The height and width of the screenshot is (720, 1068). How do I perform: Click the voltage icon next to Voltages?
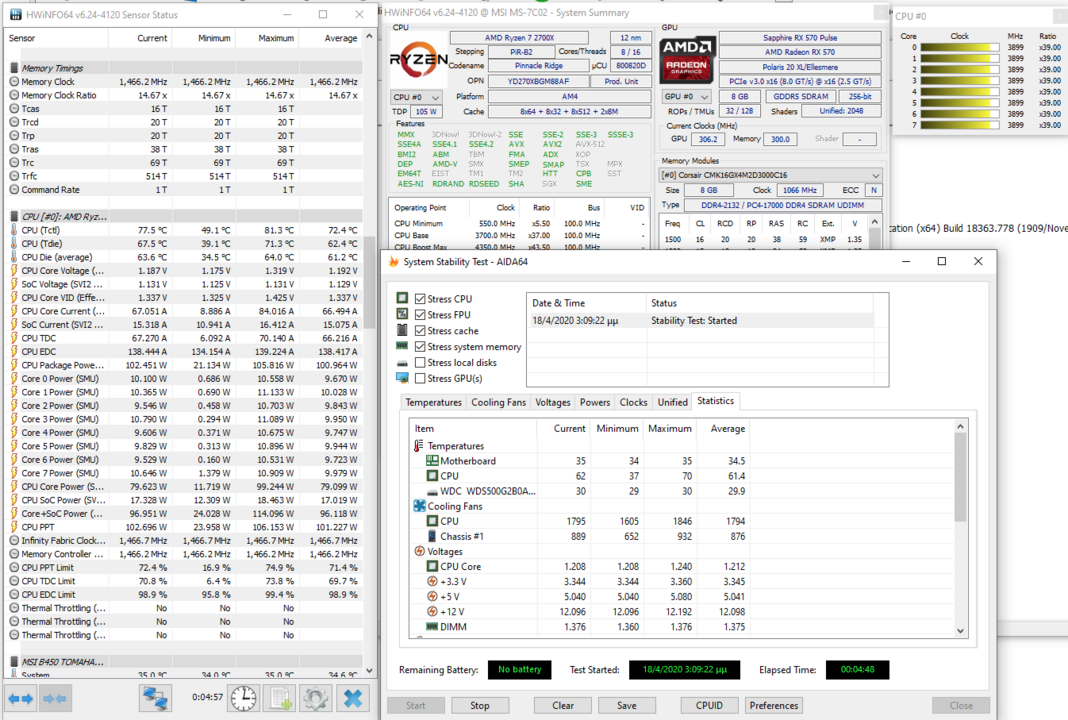(420, 551)
